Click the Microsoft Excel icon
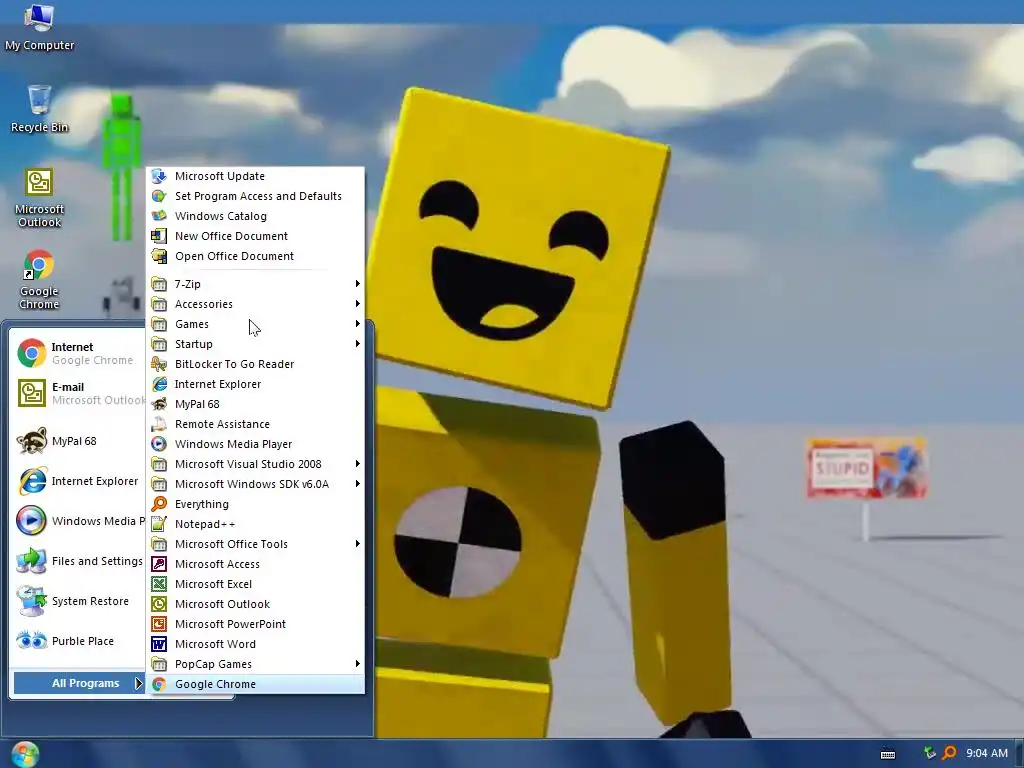The width and height of the screenshot is (1024, 768). click(x=159, y=584)
